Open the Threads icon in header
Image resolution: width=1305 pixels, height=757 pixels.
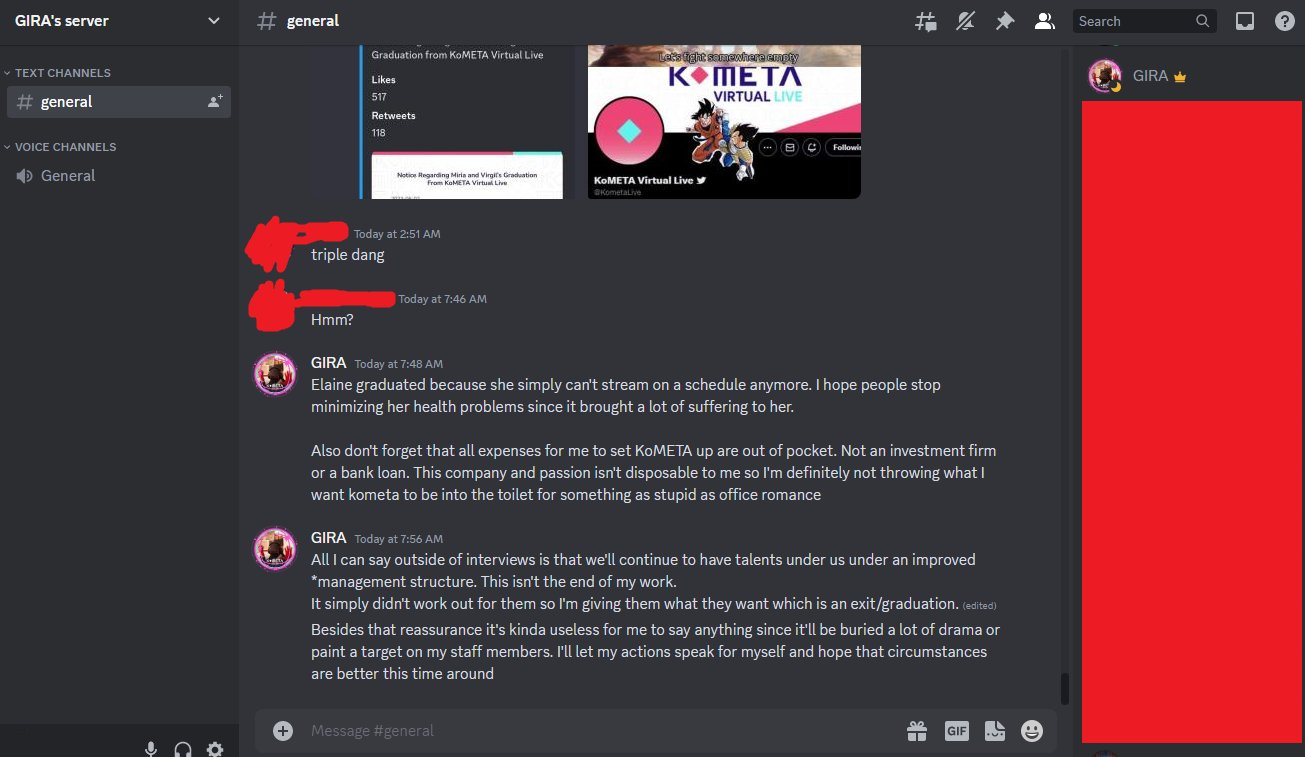(926, 21)
